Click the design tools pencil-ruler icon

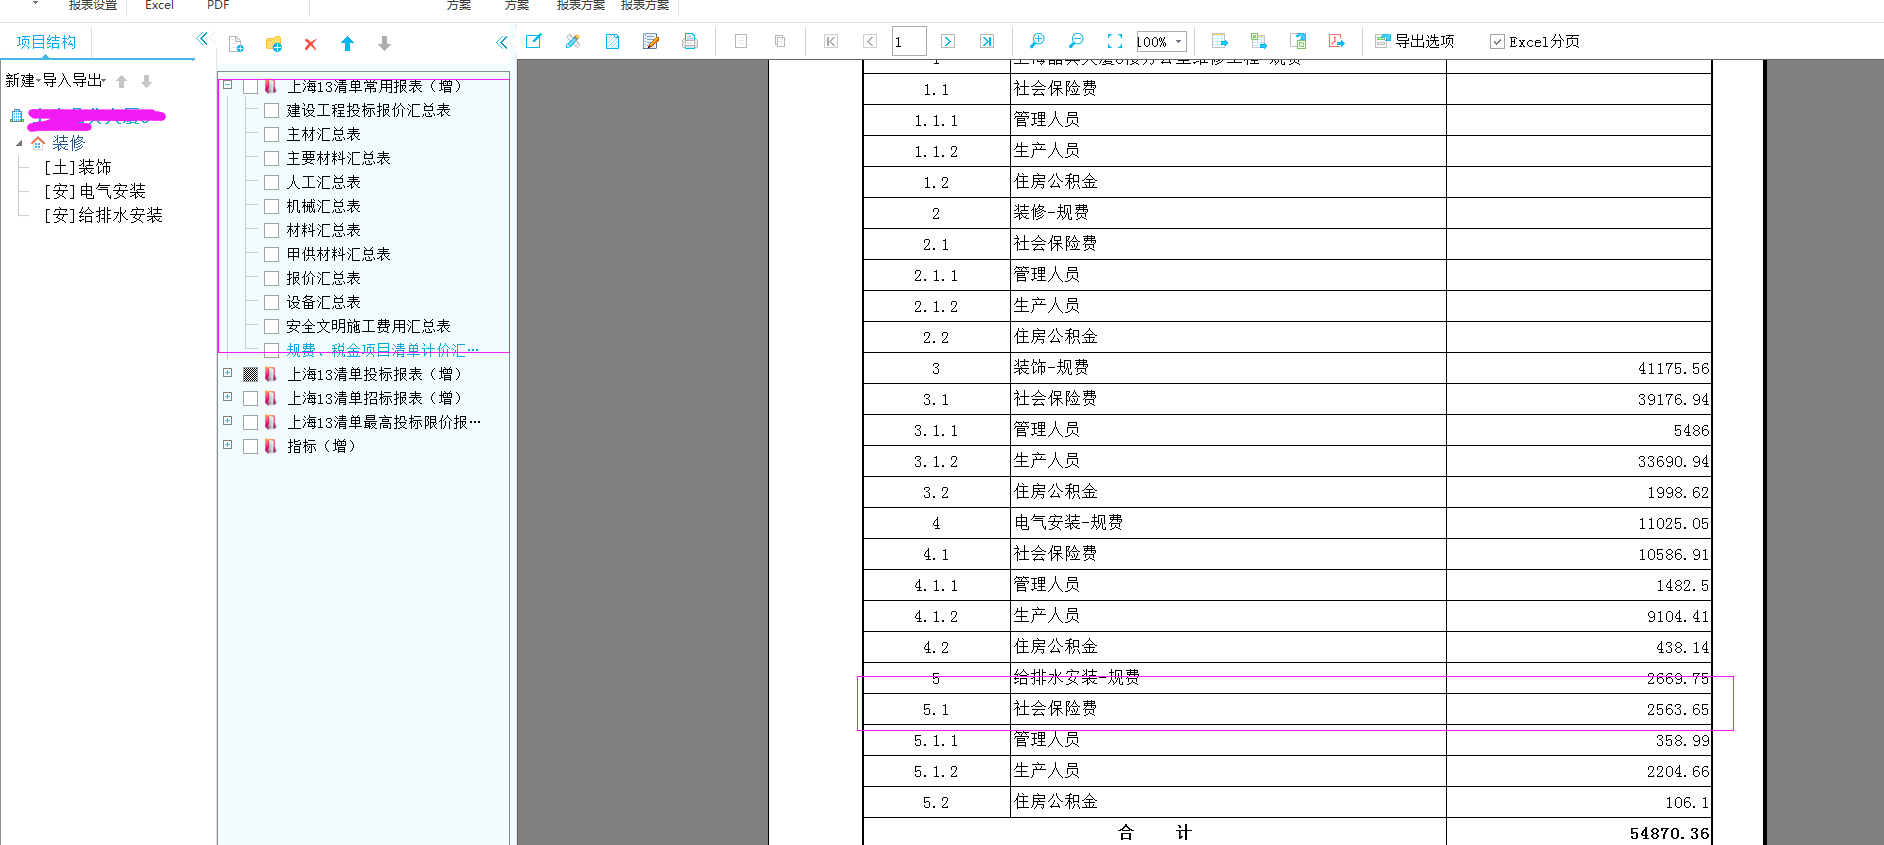tap(573, 41)
